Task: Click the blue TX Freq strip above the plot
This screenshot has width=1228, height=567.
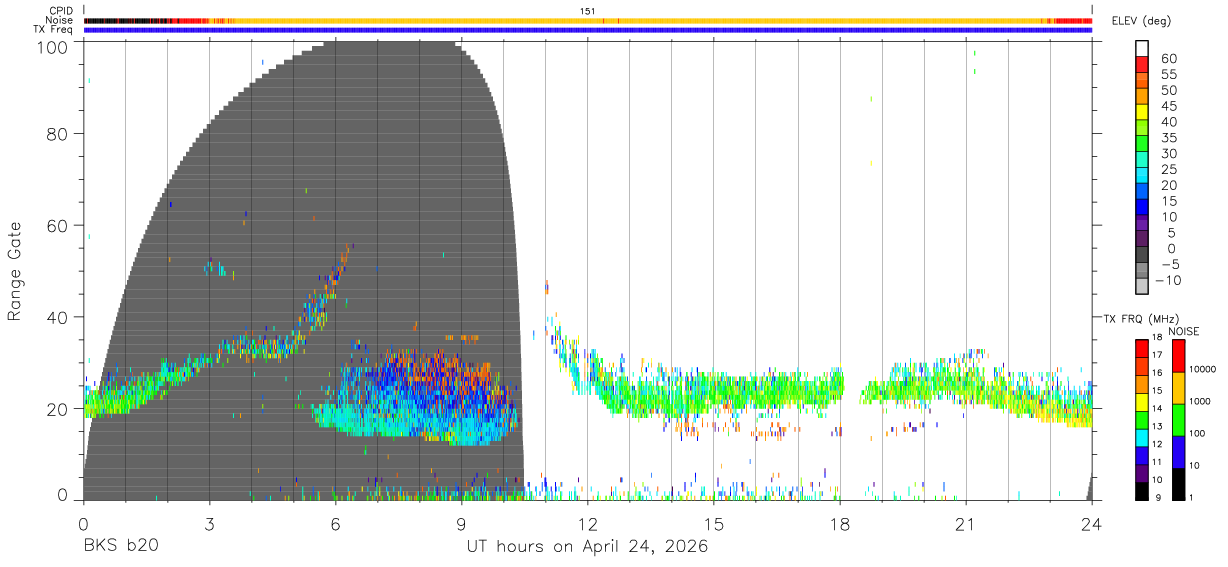Action: pyautogui.click(x=588, y=30)
